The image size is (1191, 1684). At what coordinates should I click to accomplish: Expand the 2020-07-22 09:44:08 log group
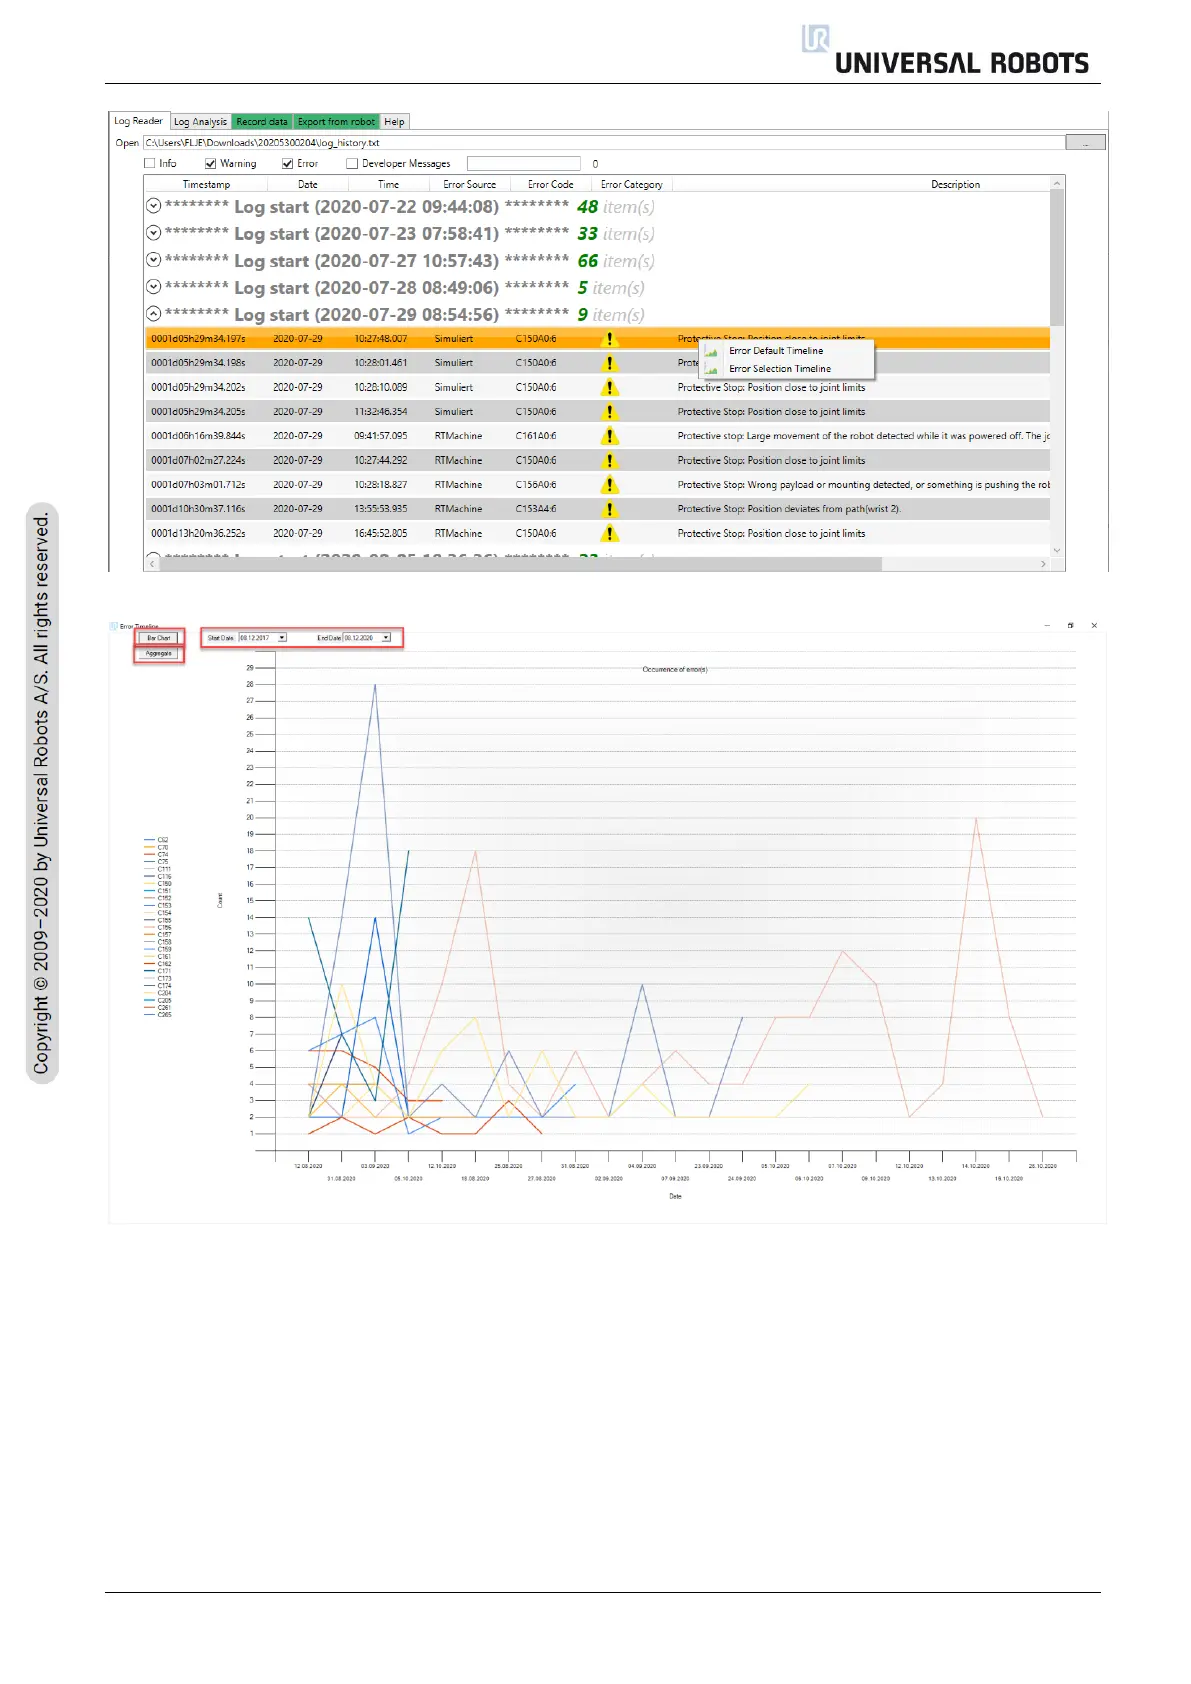pos(153,206)
